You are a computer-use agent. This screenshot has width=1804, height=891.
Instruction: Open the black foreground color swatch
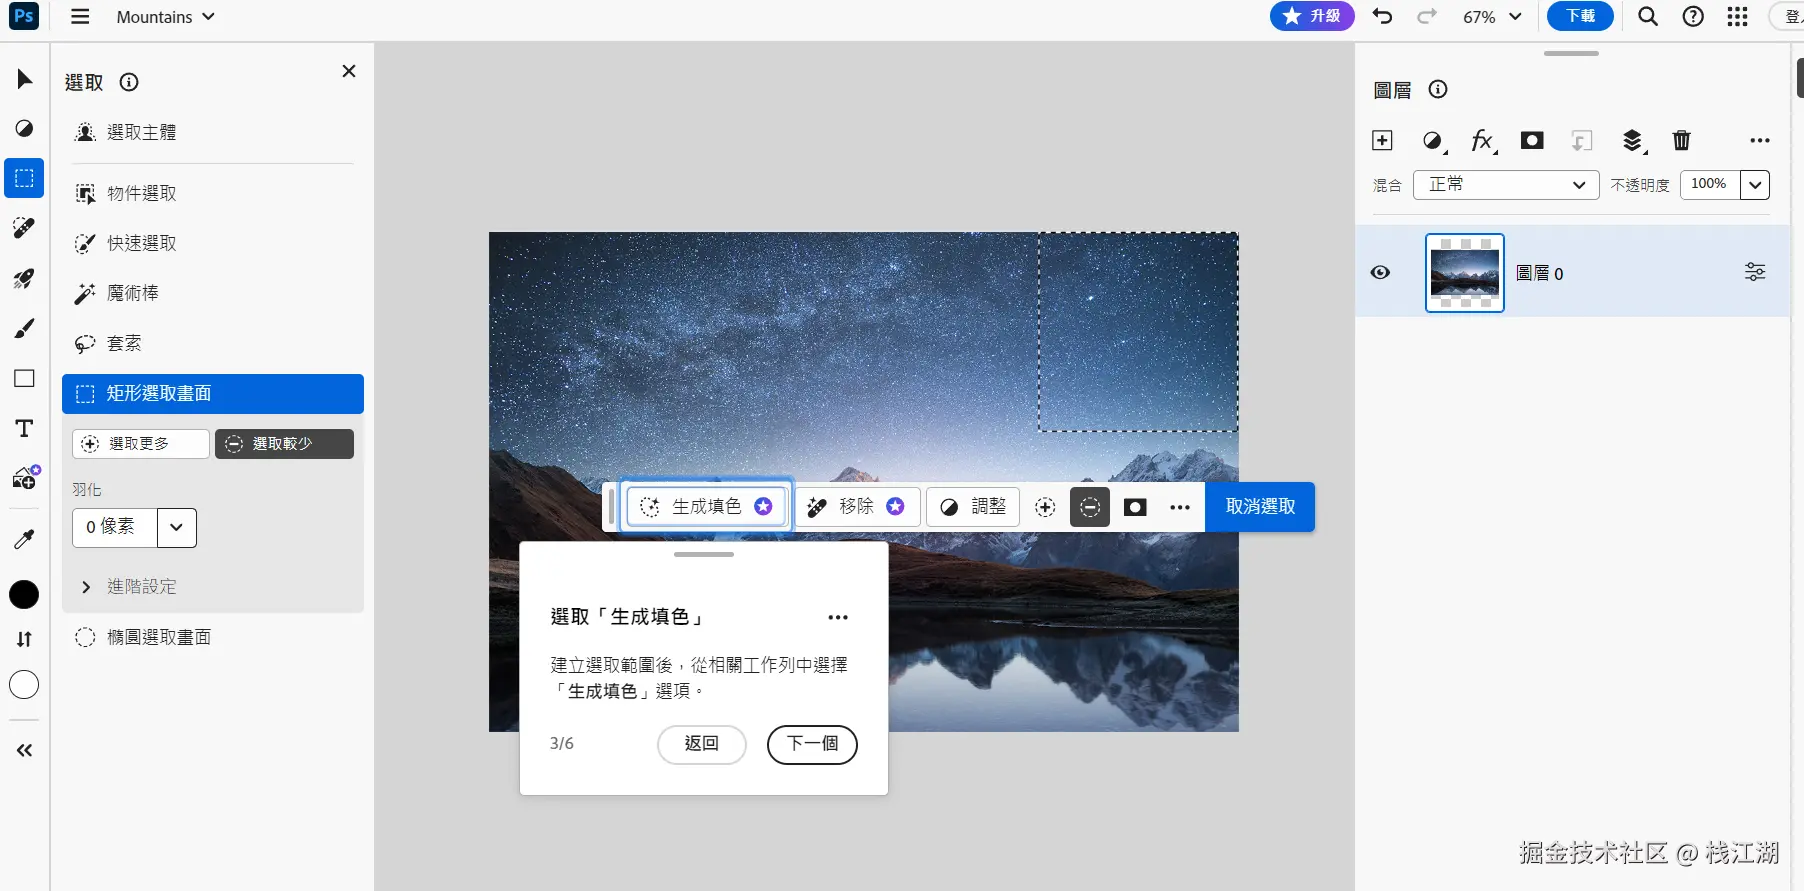(24, 595)
